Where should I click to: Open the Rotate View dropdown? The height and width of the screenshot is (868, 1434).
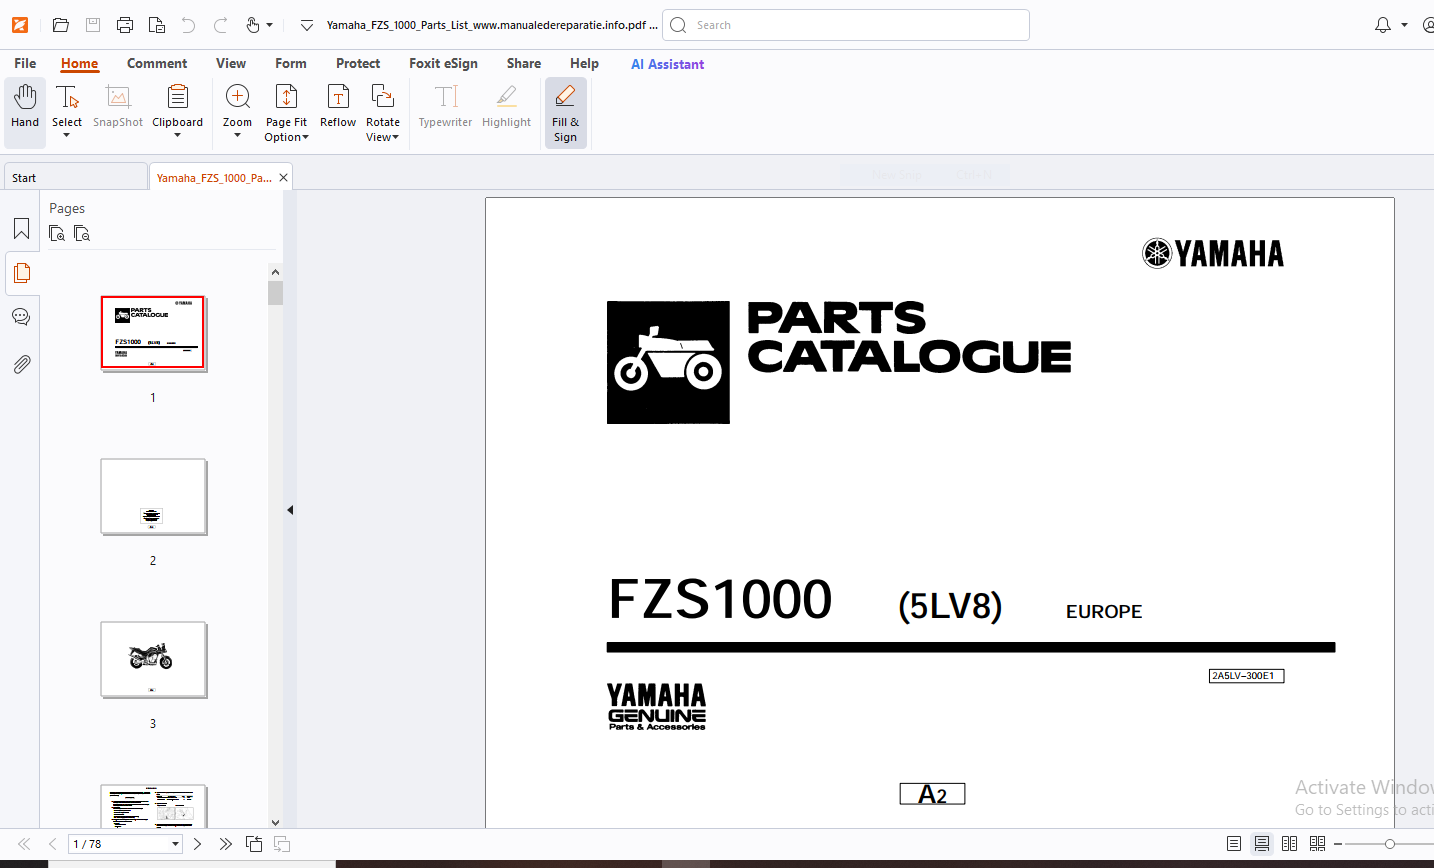(x=383, y=113)
